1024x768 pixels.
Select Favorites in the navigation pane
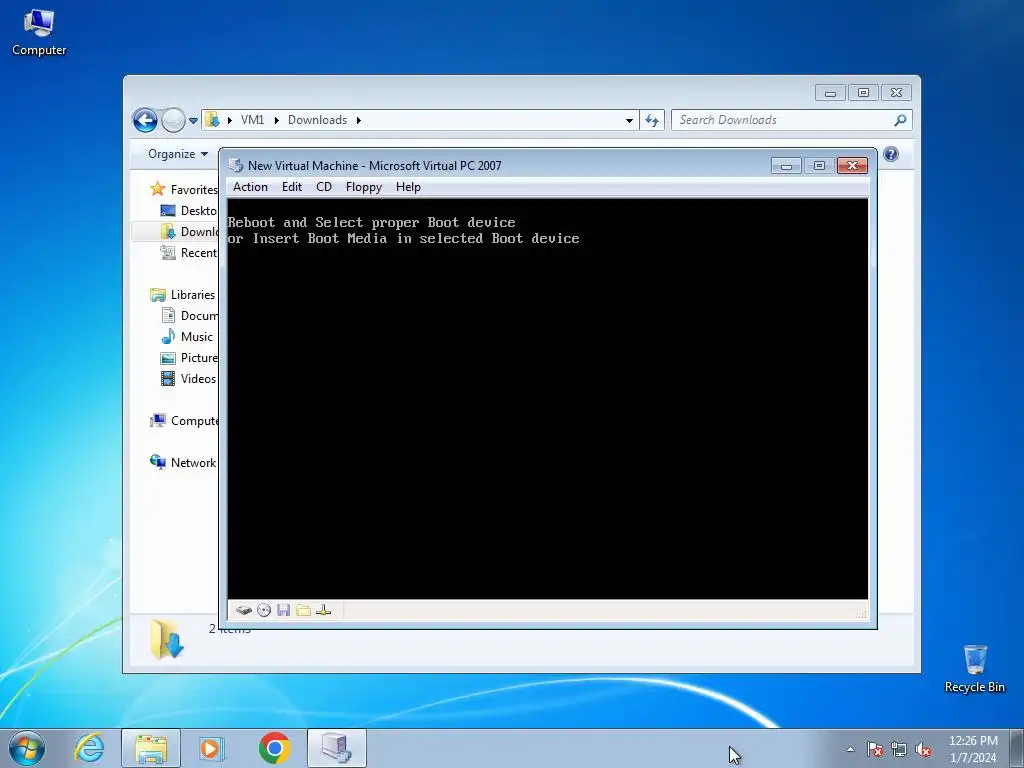pyautogui.click(x=184, y=189)
